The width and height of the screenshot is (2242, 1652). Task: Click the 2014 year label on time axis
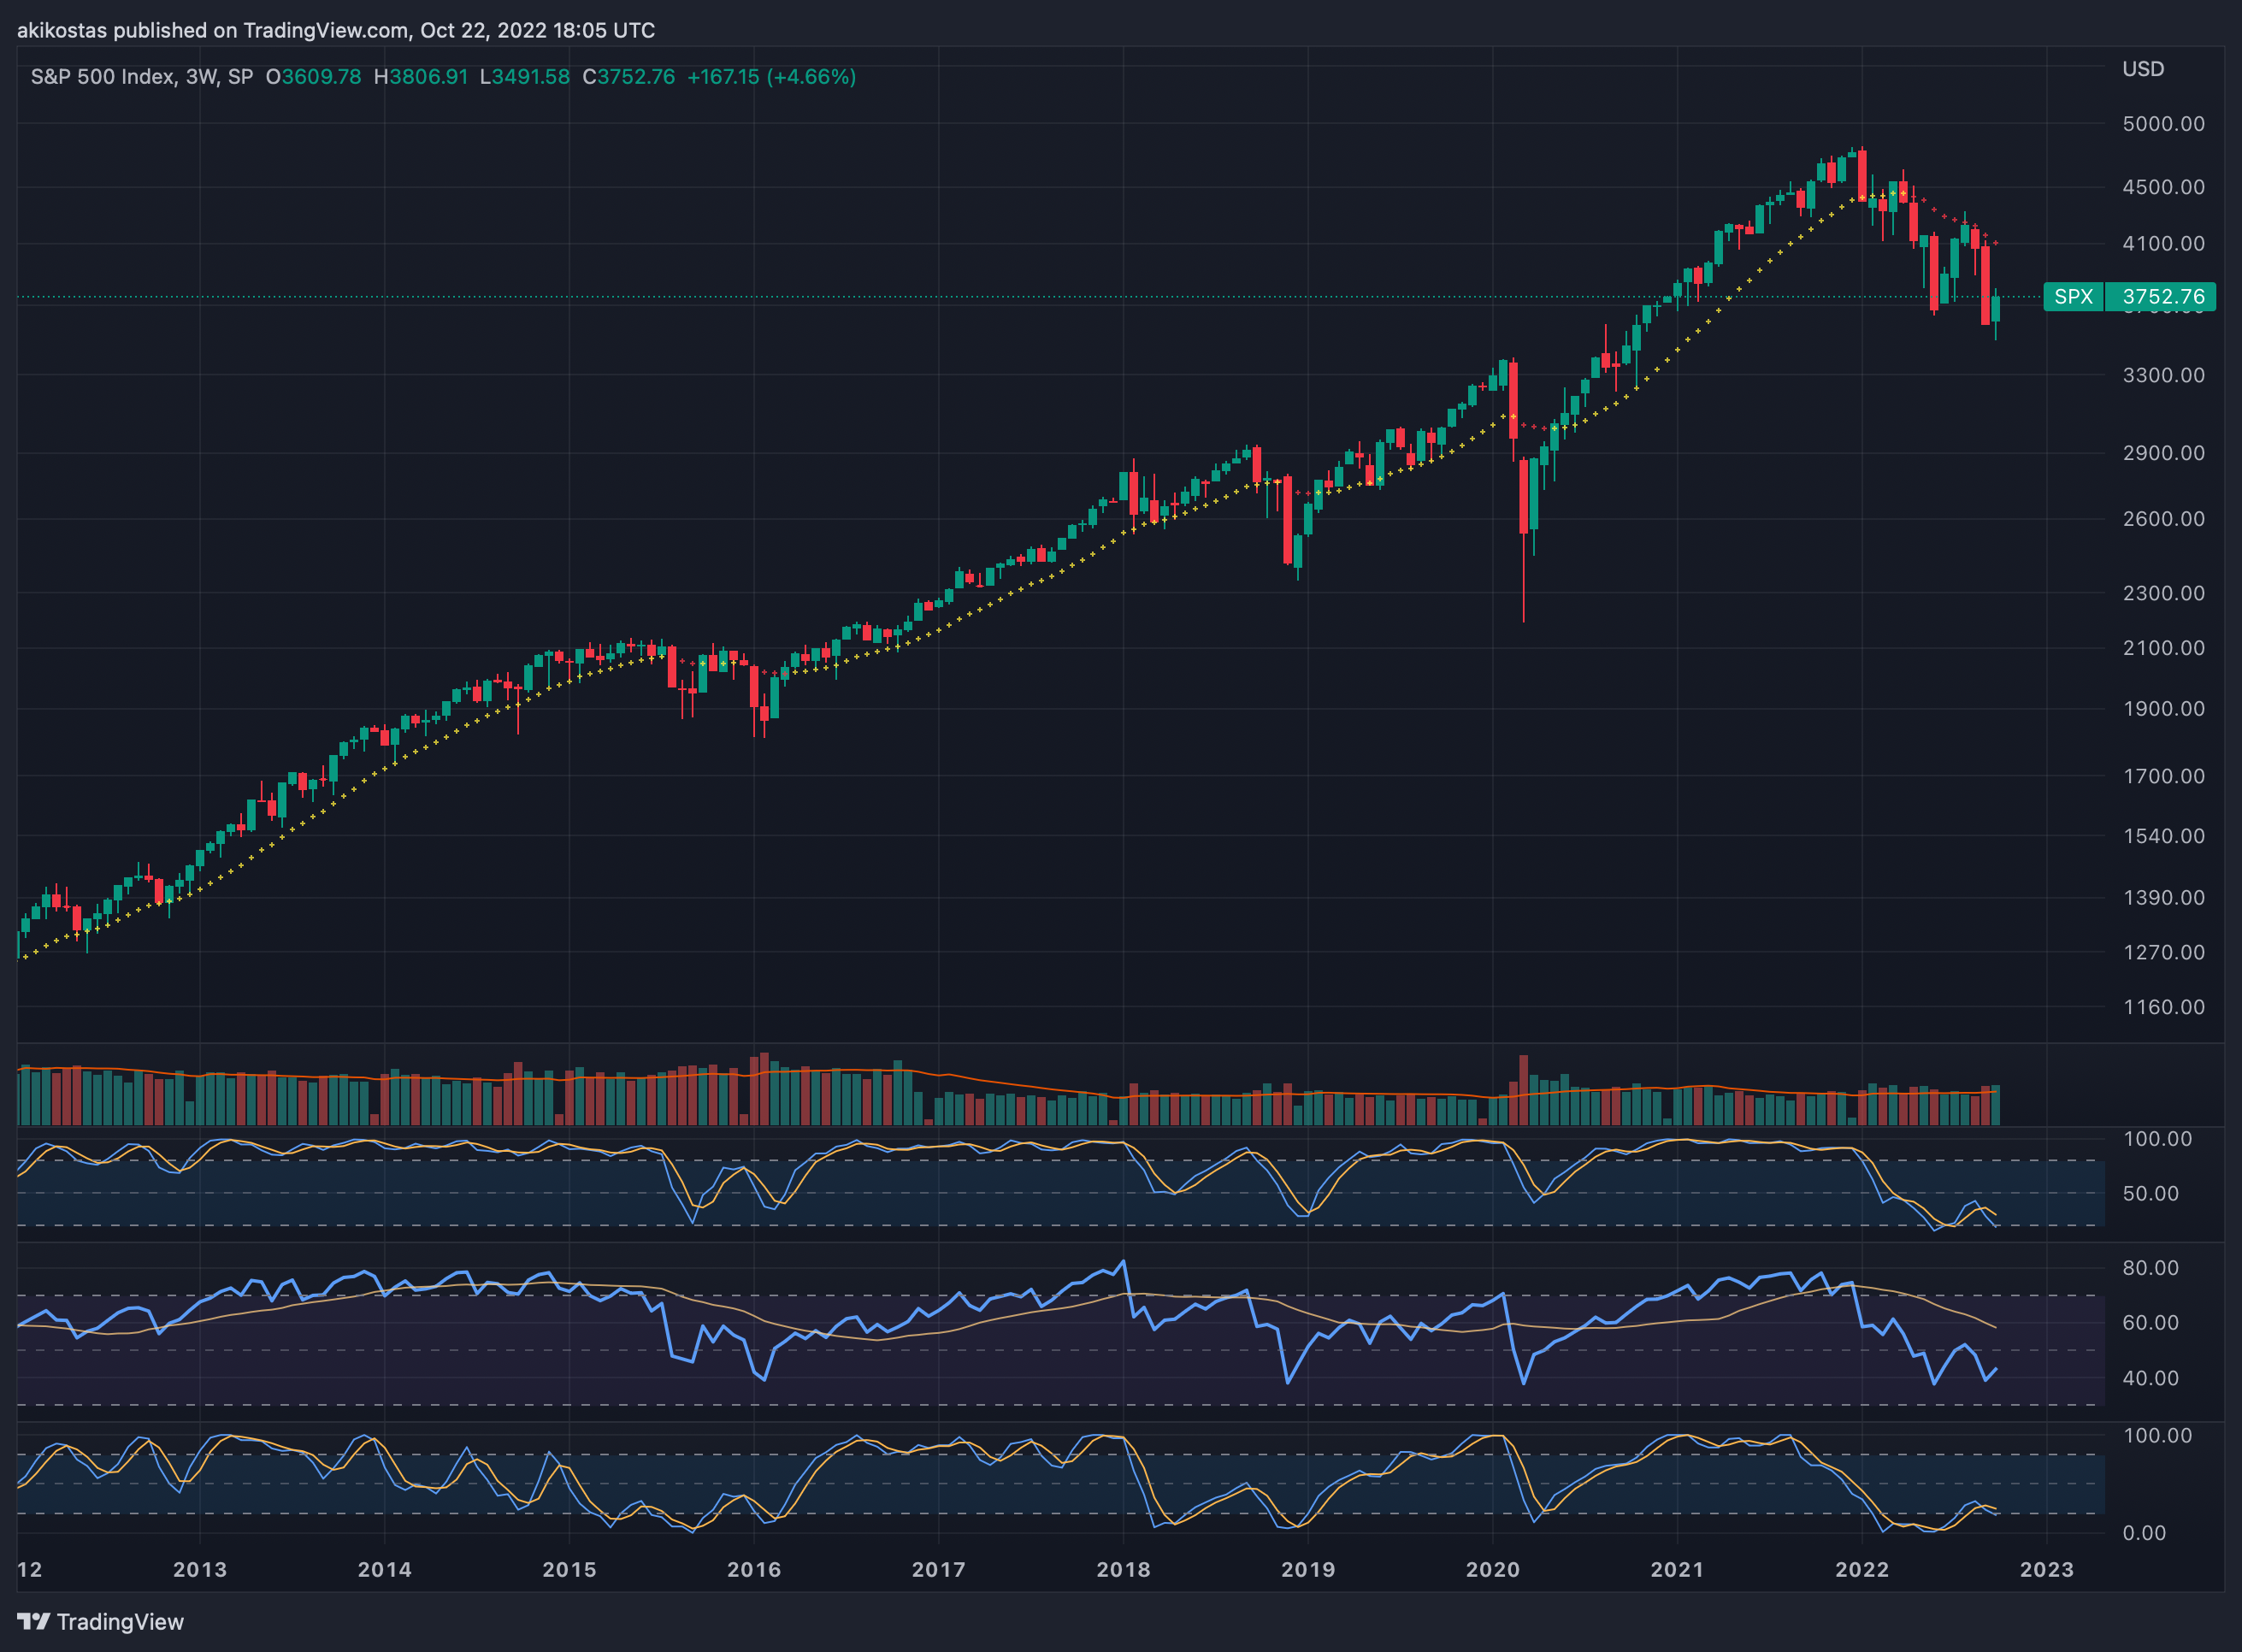click(x=385, y=1569)
